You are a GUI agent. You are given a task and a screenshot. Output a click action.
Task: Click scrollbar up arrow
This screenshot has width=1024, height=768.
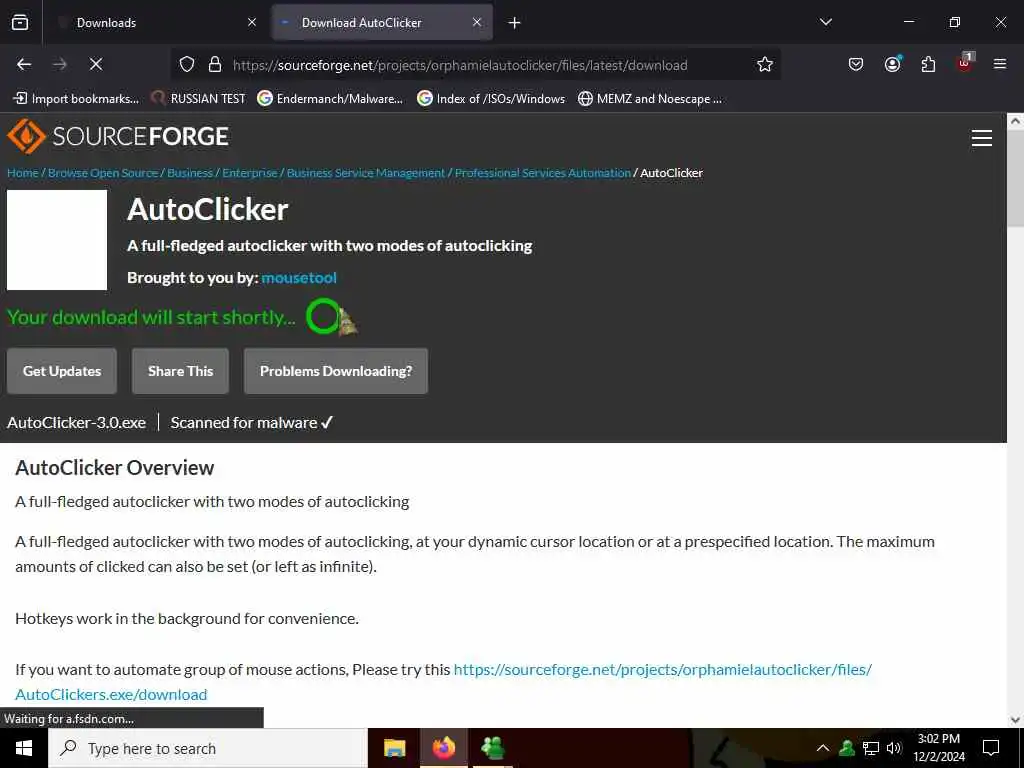[1015, 120]
